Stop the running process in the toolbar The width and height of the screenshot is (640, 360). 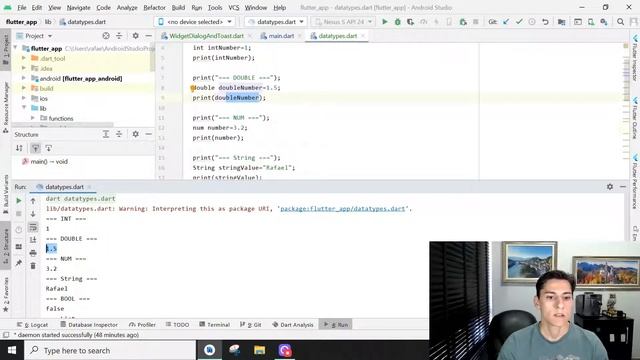click(476, 22)
